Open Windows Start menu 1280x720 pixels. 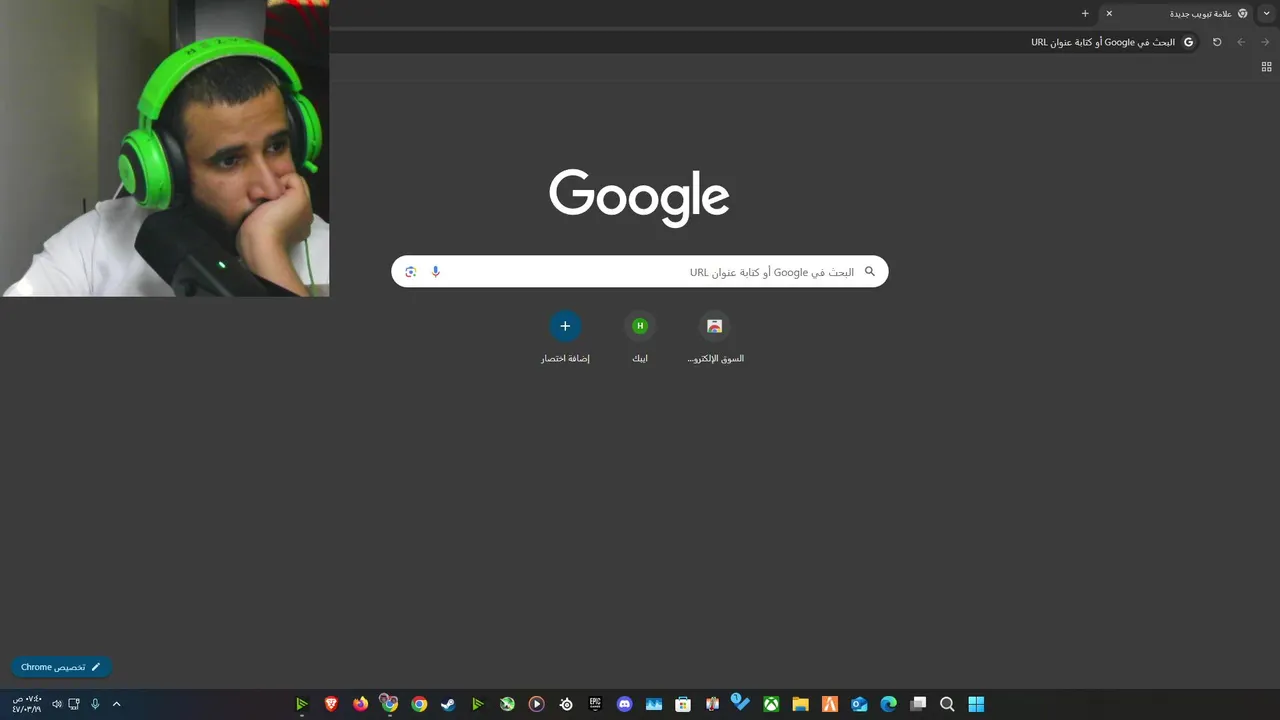pos(976,704)
